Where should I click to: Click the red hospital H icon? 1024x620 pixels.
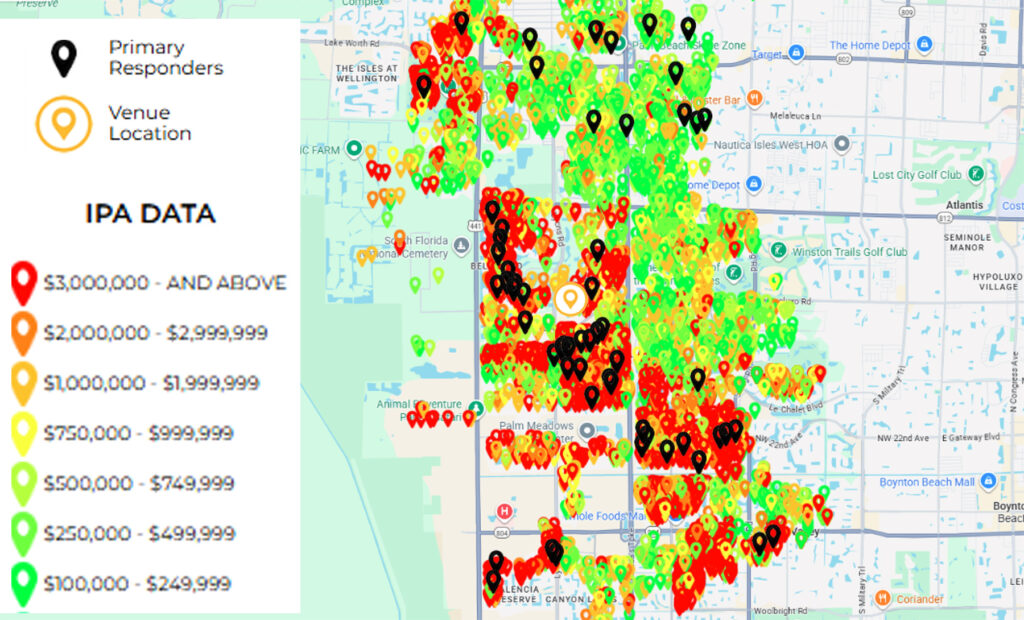tap(505, 510)
